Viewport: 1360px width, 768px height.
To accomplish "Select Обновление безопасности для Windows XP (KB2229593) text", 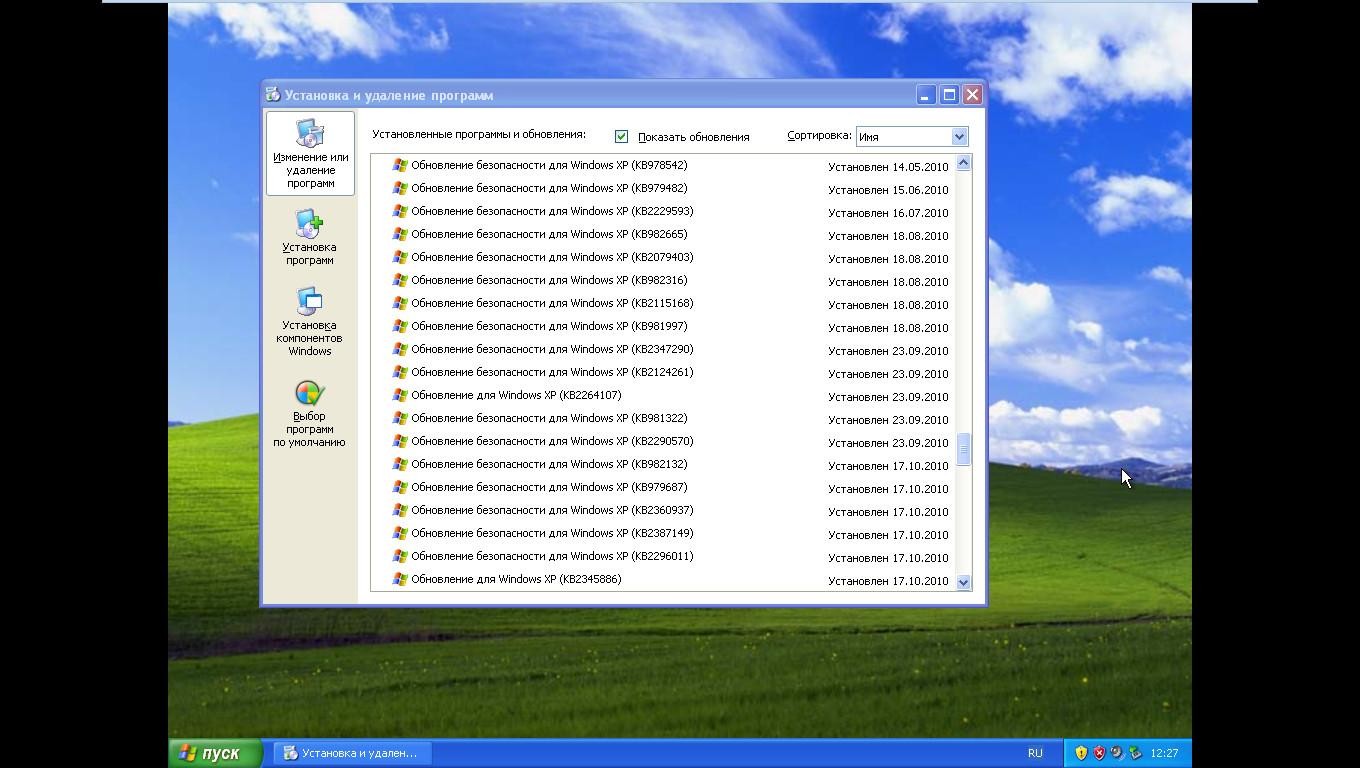I will [552, 211].
